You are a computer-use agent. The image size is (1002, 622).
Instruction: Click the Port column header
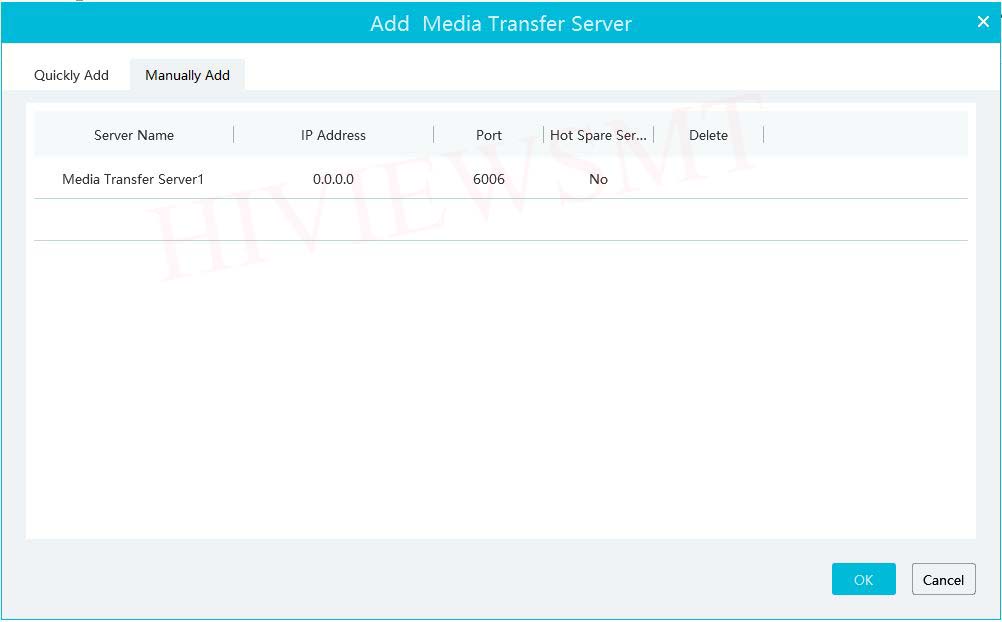(x=489, y=135)
